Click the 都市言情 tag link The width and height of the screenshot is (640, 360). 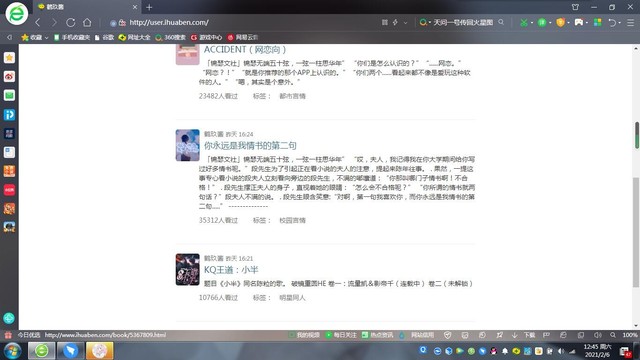tap(292, 96)
